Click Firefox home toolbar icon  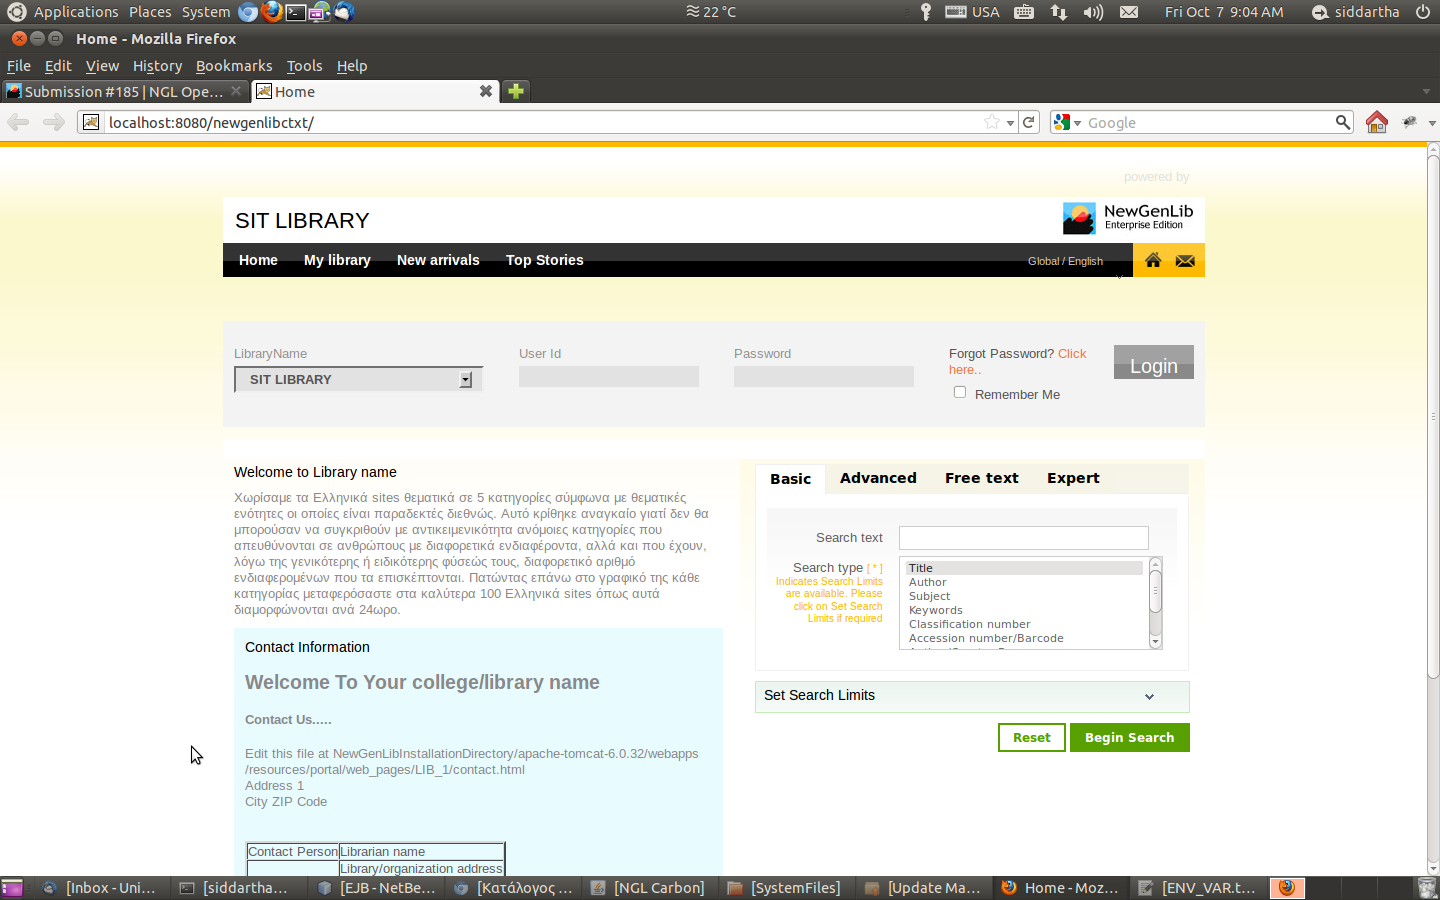point(1377,122)
